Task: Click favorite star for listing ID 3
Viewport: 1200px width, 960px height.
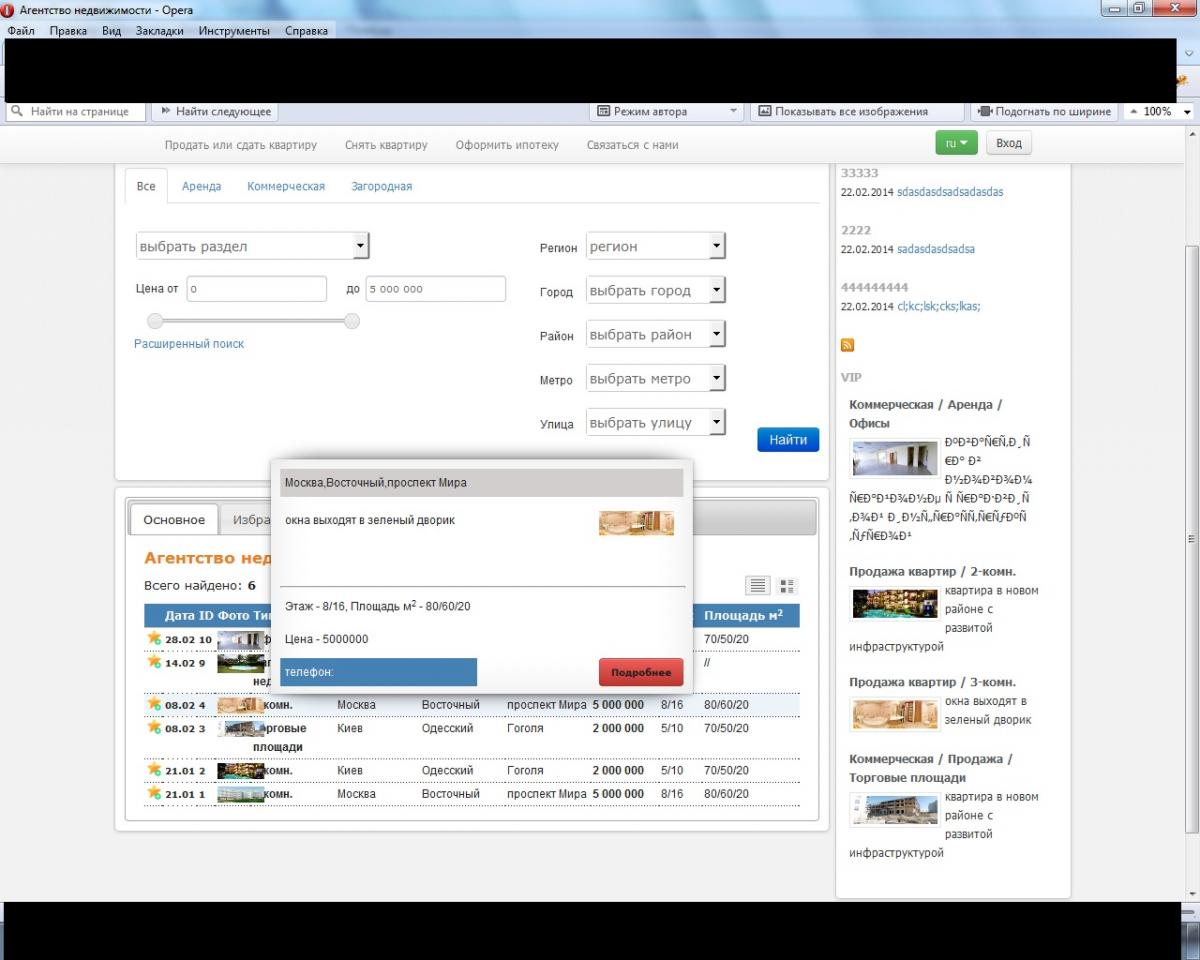Action: point(154,727)
